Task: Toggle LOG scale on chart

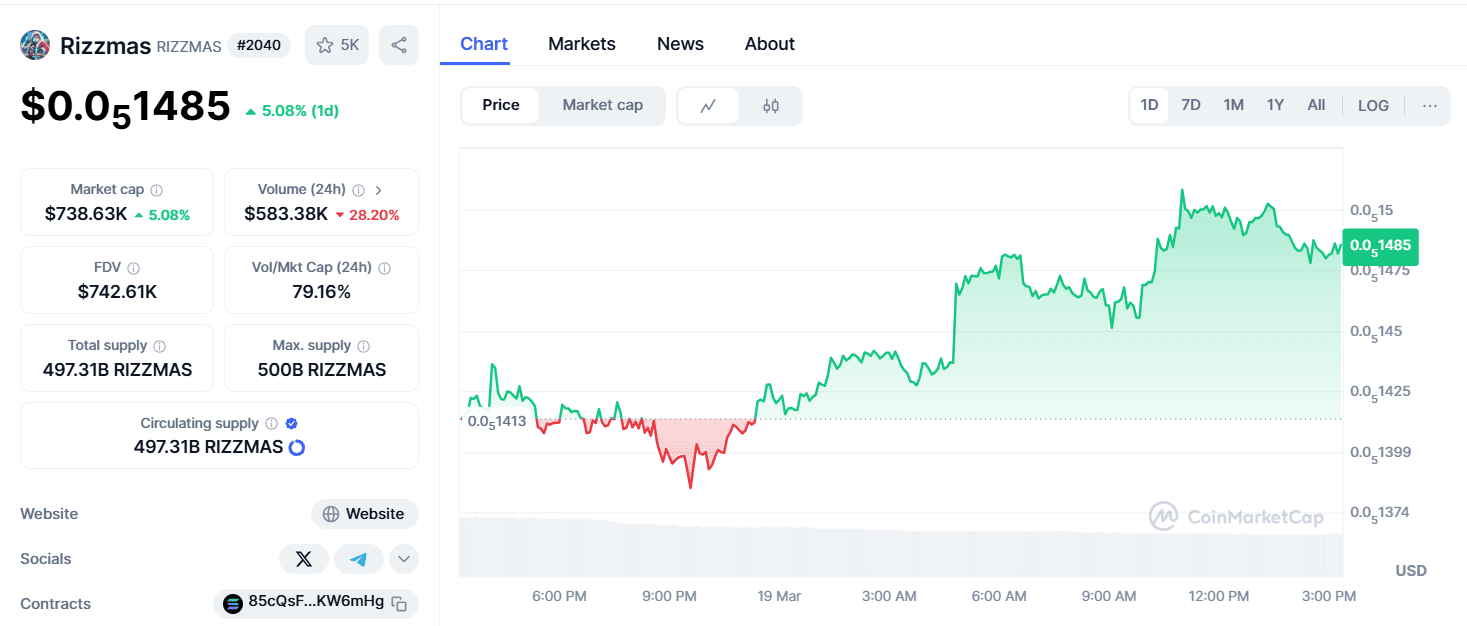Action: pos(1373,105)
